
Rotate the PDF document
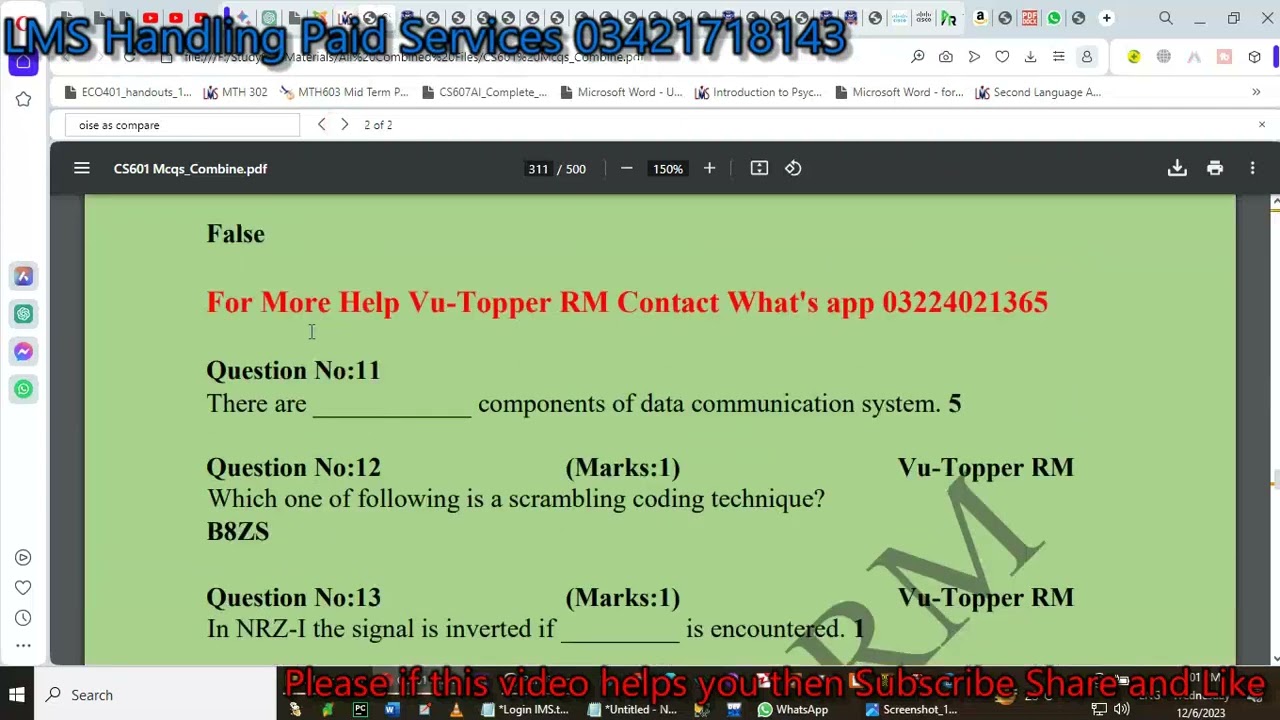793,169
